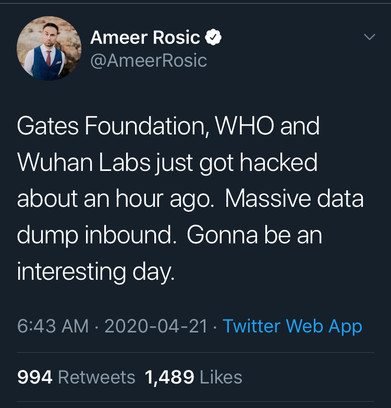The width and height of the screenshot is (391, 408).
Task: Click the words "interesting day." in tweet
Action: pos(96,272)
